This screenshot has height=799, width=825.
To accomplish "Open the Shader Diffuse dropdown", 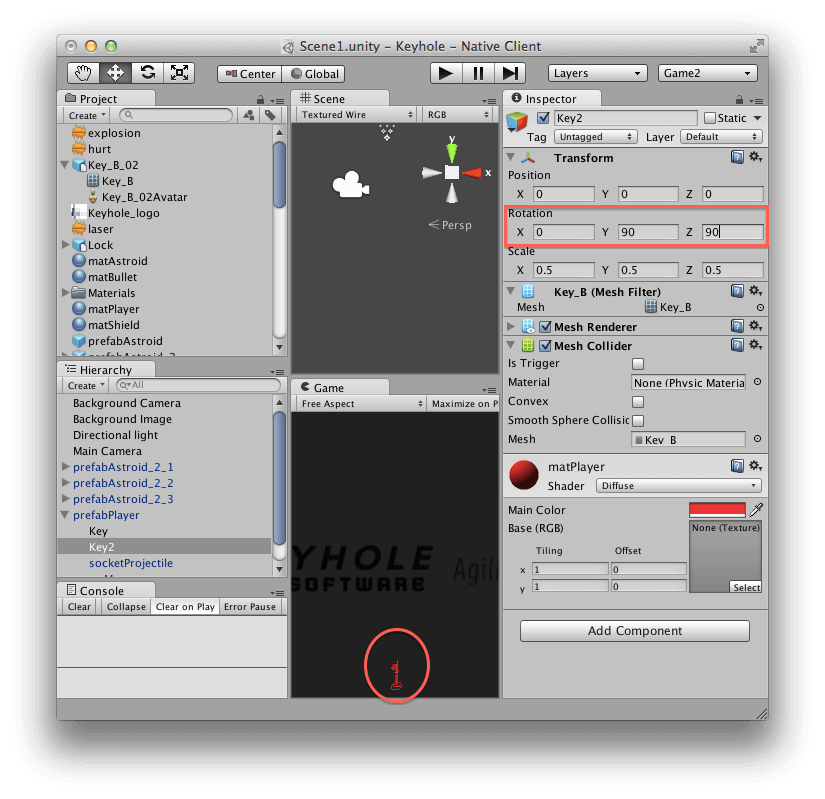I will click(678, 486).
